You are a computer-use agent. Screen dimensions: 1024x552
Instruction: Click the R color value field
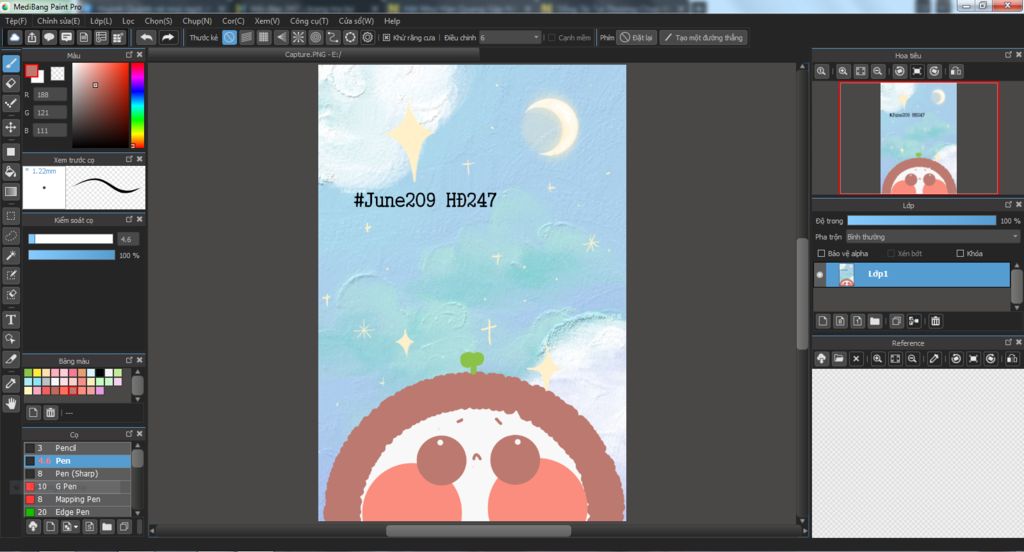coord(50,95)
